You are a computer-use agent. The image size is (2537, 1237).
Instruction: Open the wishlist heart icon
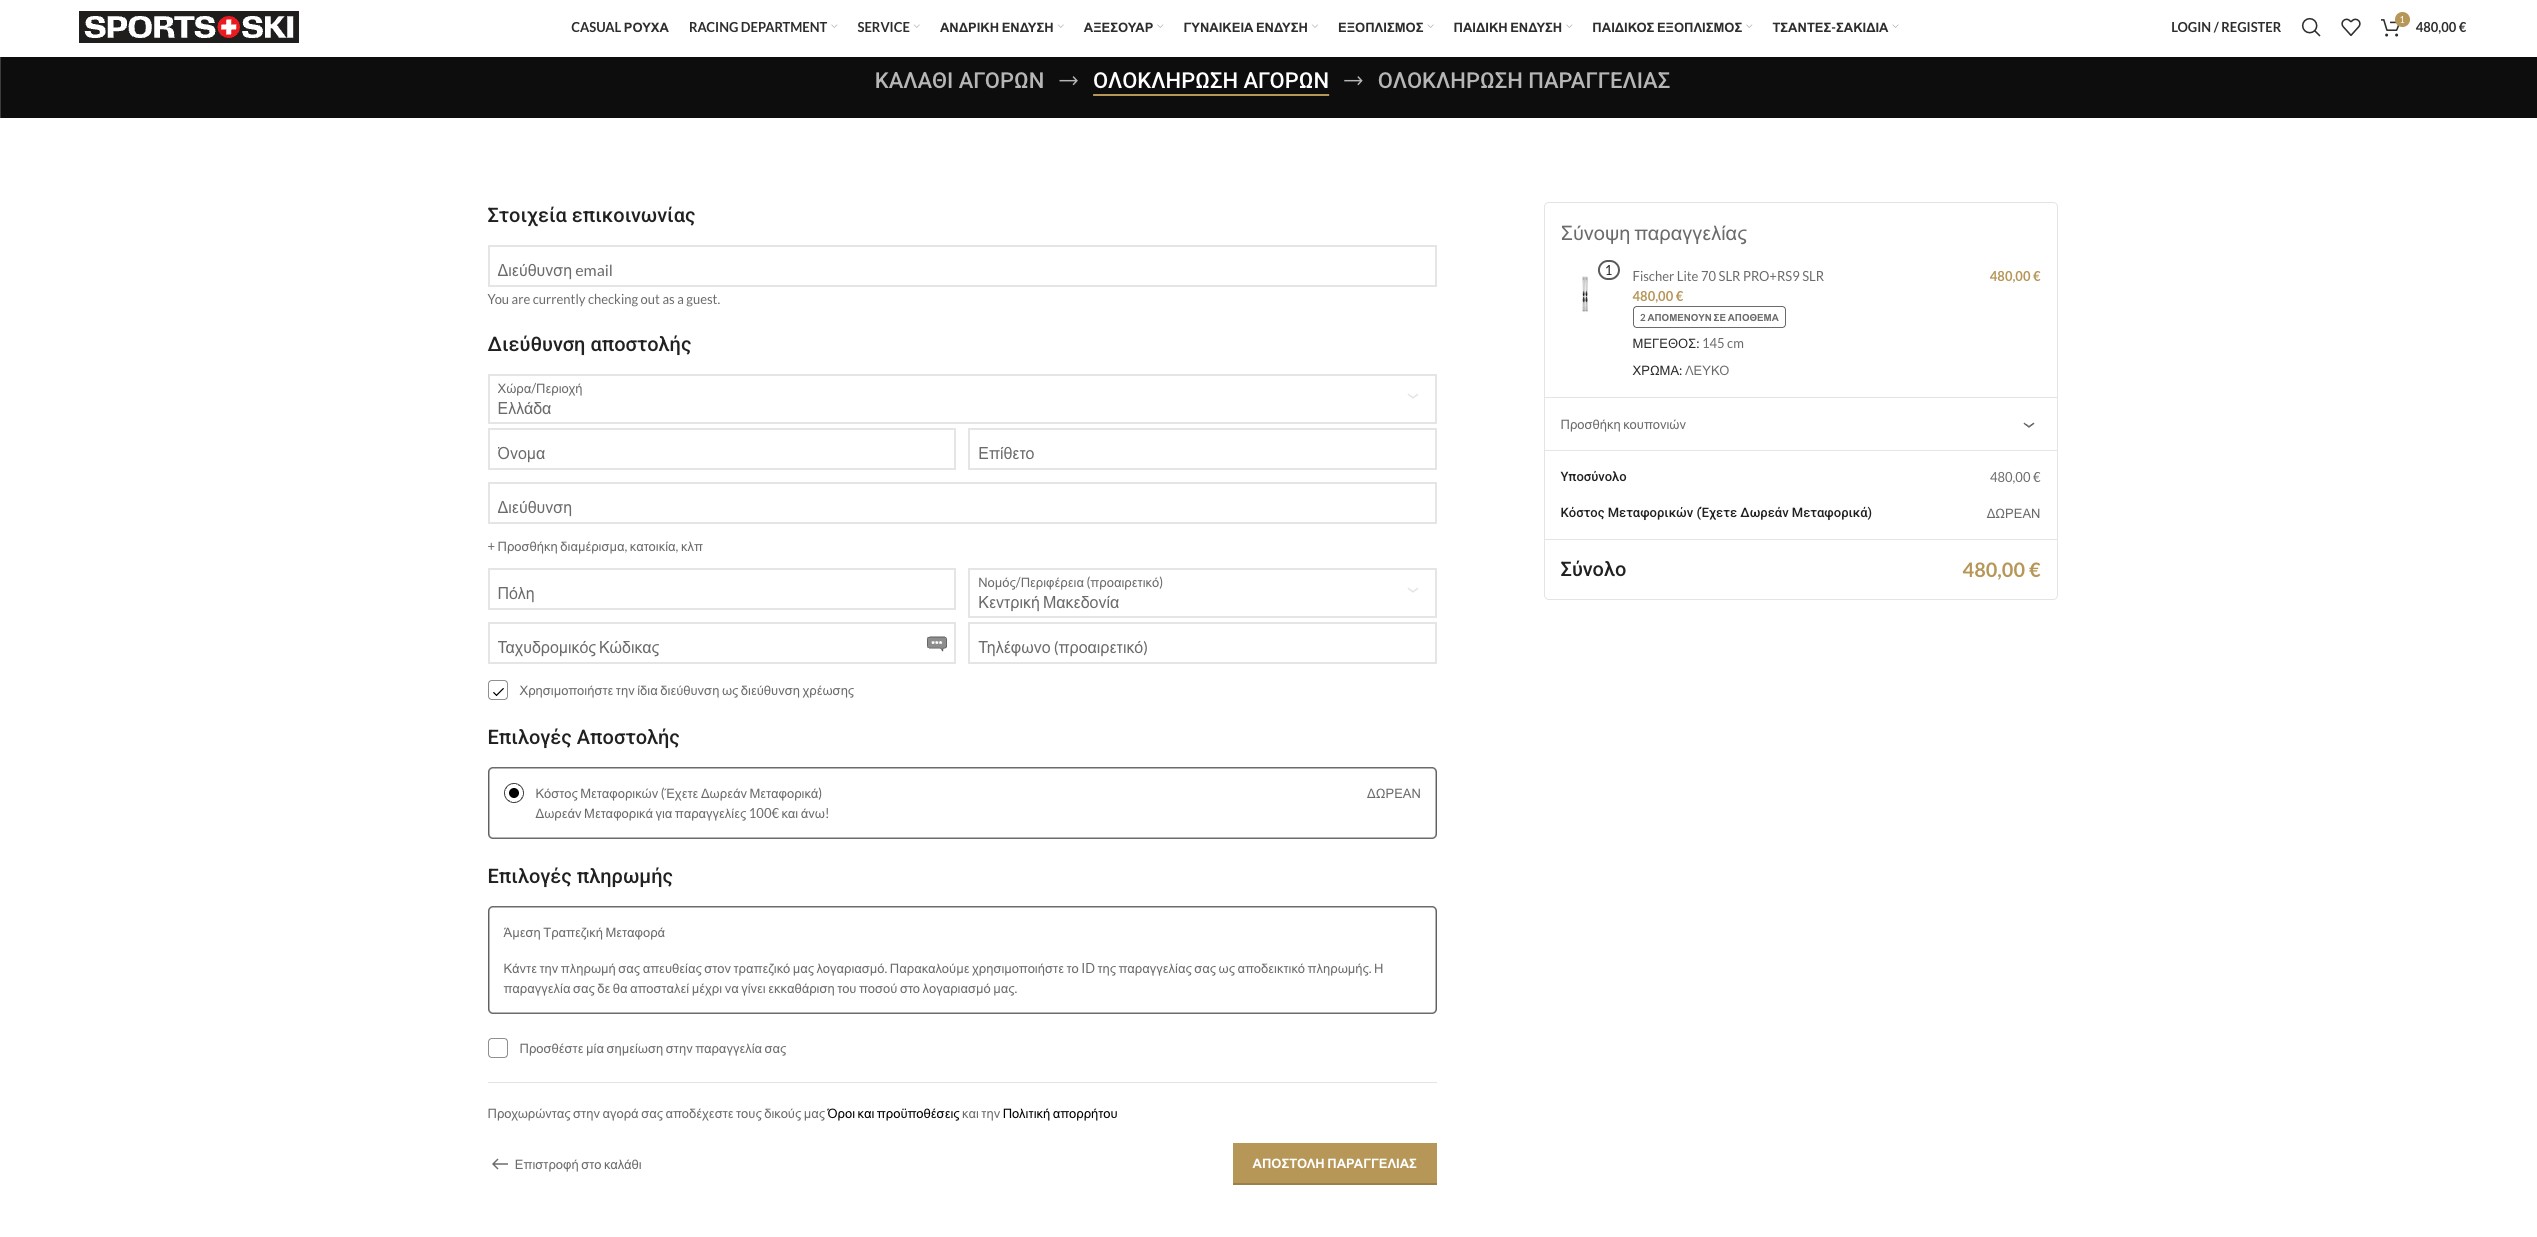tap(2350, 27)
